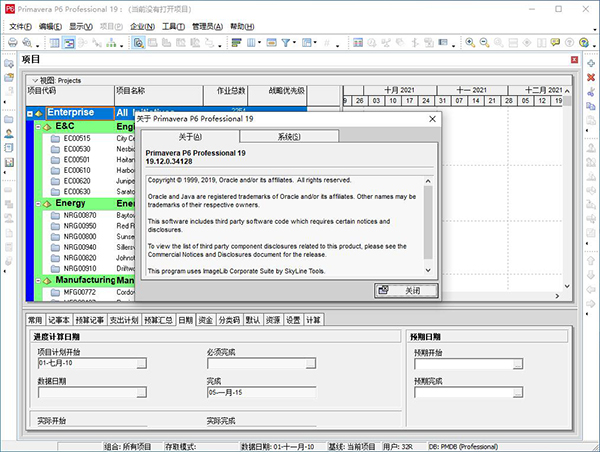Screen dimensions: 600x452
Task: Select the 预算汇总 tab in details panel
Action: tap(157, 320)
